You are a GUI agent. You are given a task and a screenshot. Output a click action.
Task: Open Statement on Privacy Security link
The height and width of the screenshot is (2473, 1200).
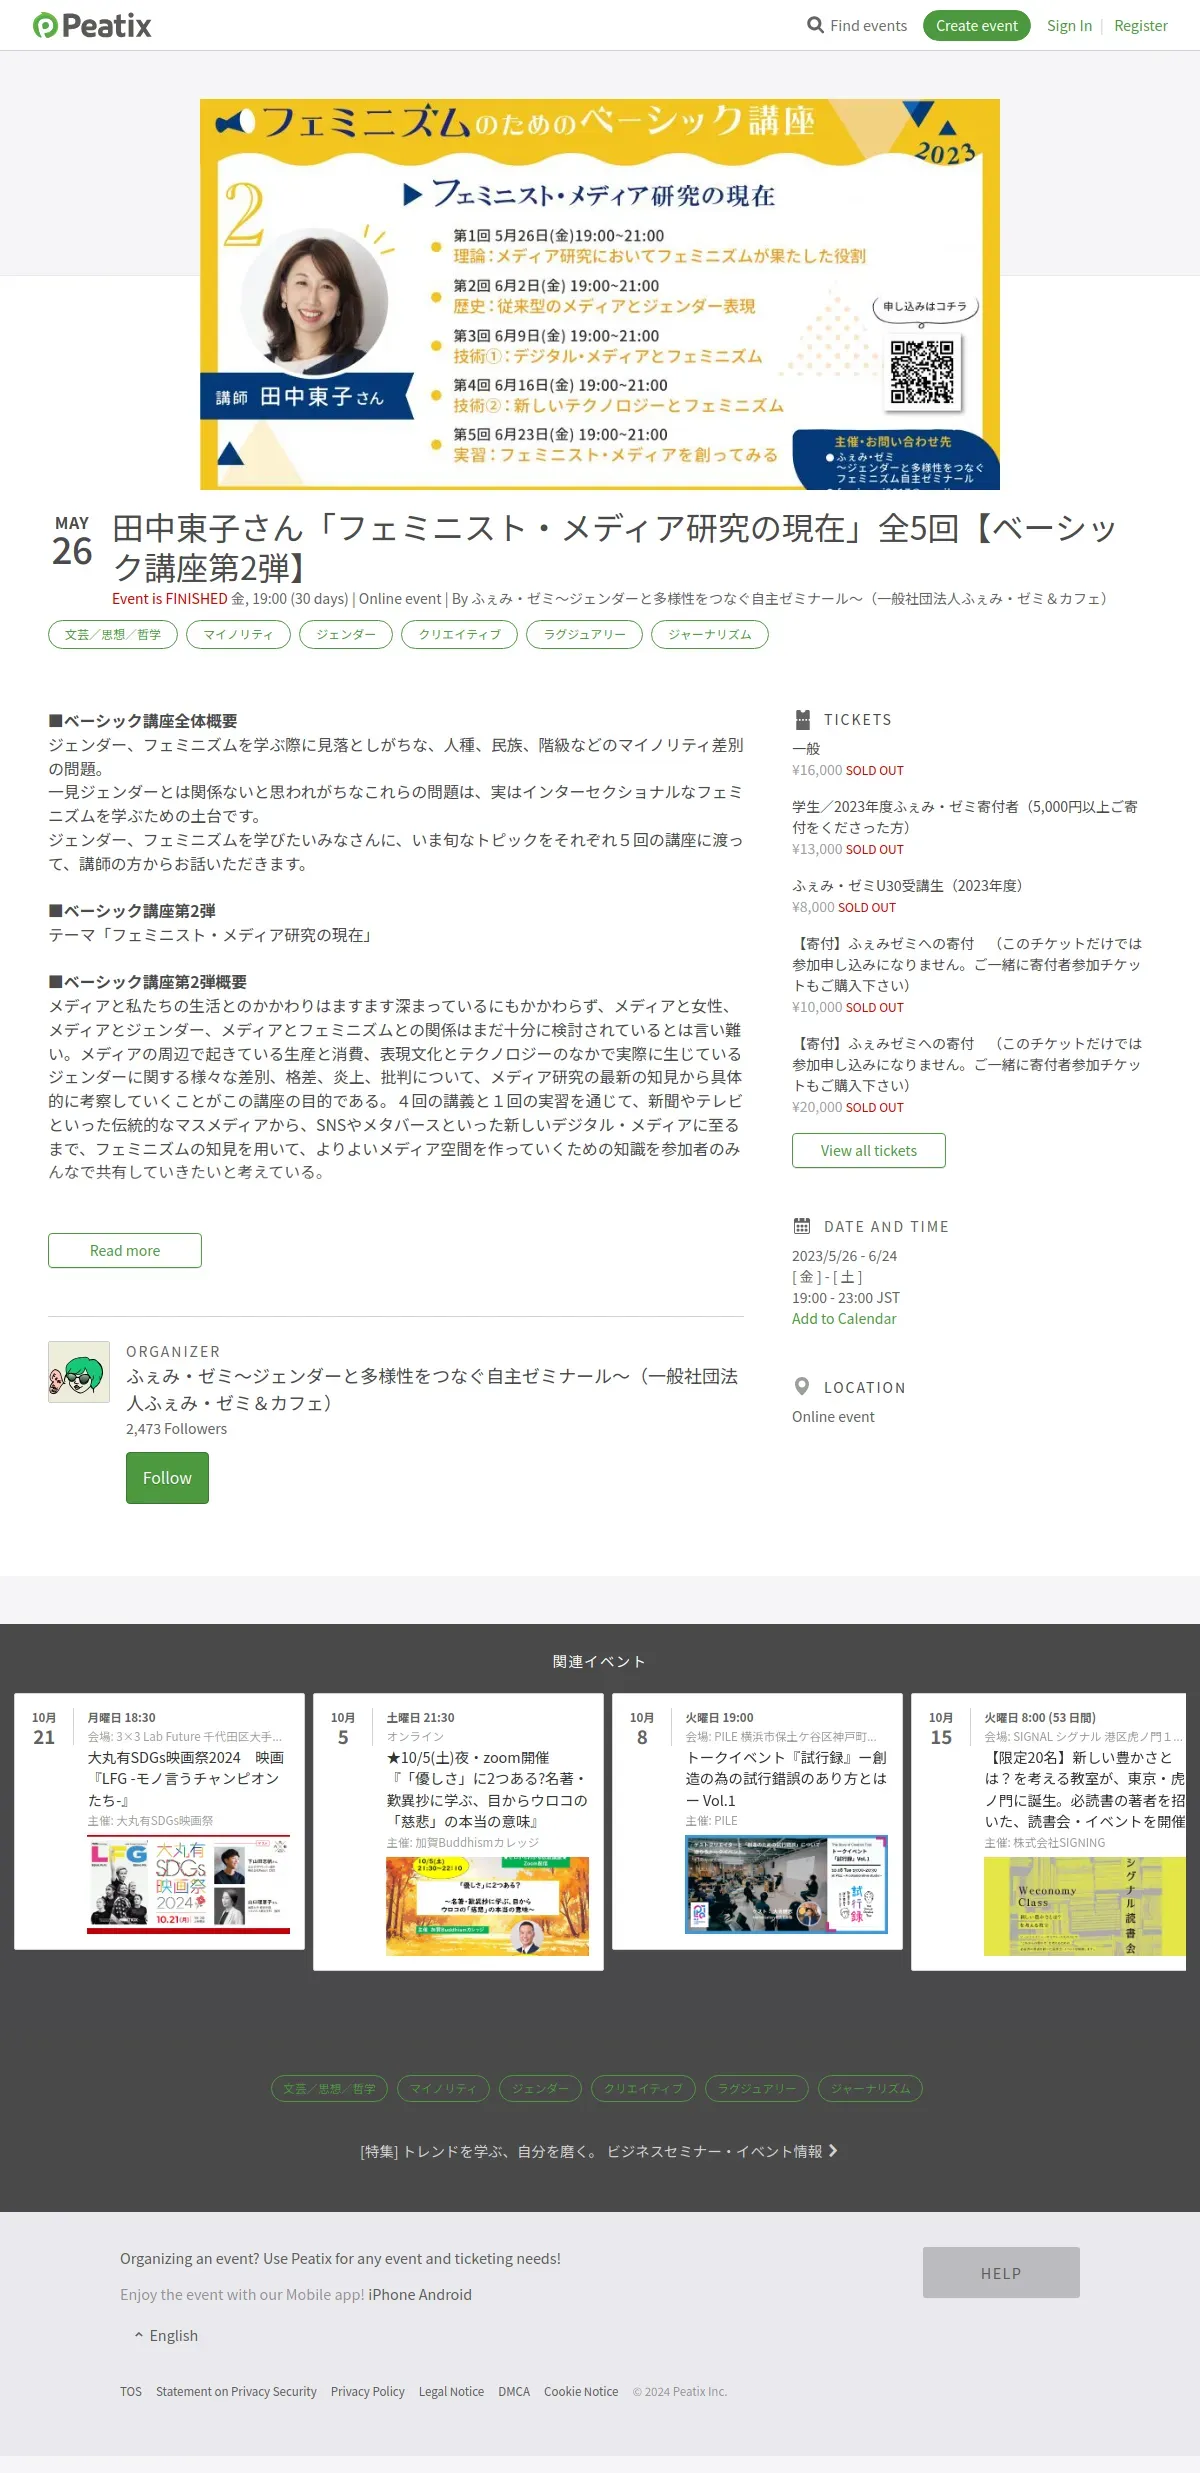(236, 2391)
